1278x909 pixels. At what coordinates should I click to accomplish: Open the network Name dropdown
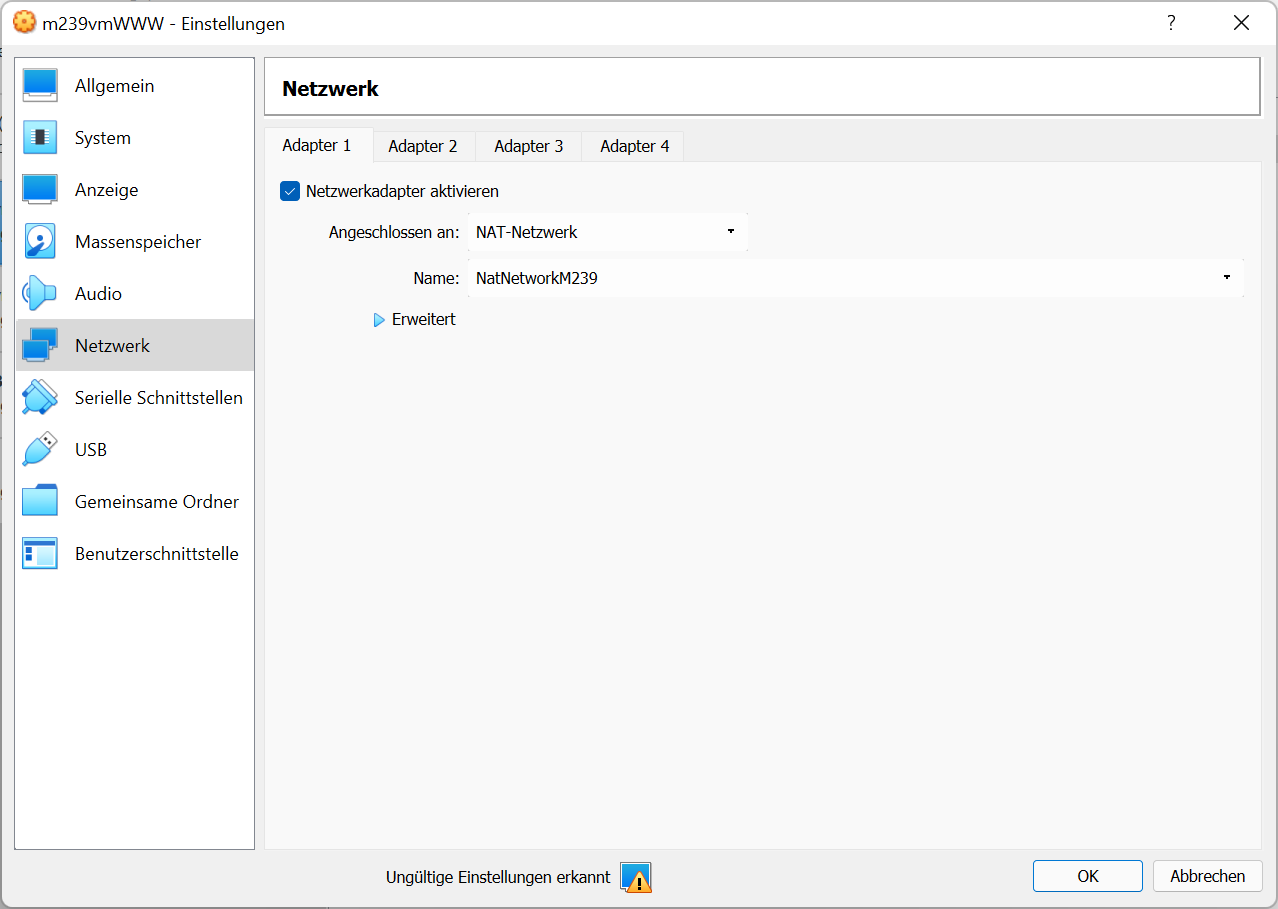[856, 278]
